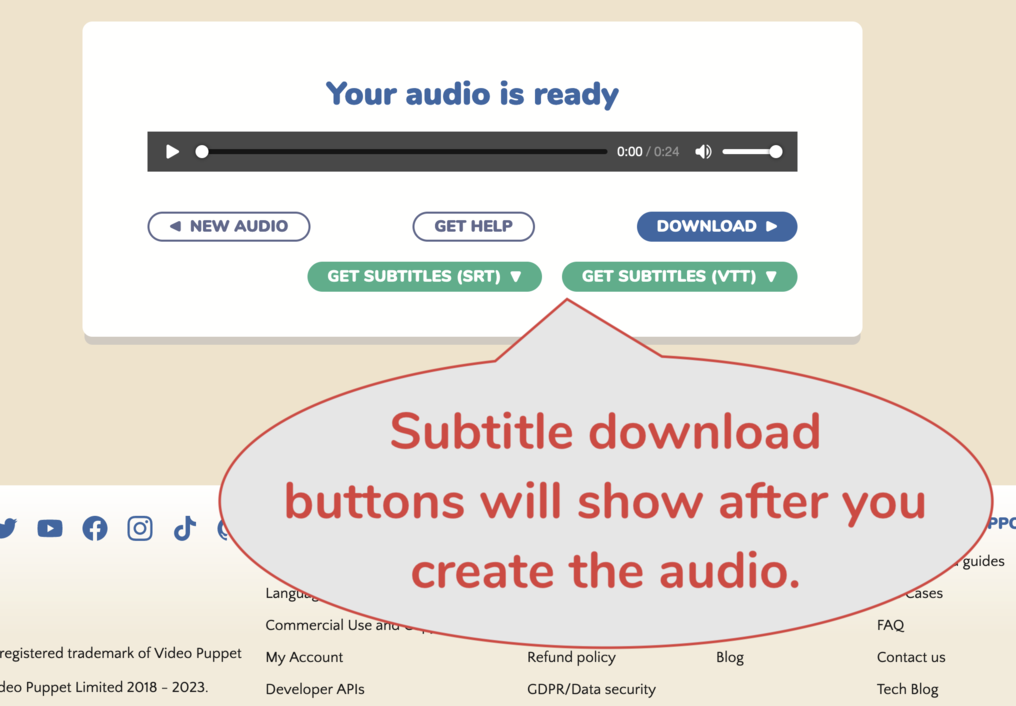The height and width of the screenshot is (706, 1016).
Task: Open the Facebook social icon
Action: (x=95, y=529)
